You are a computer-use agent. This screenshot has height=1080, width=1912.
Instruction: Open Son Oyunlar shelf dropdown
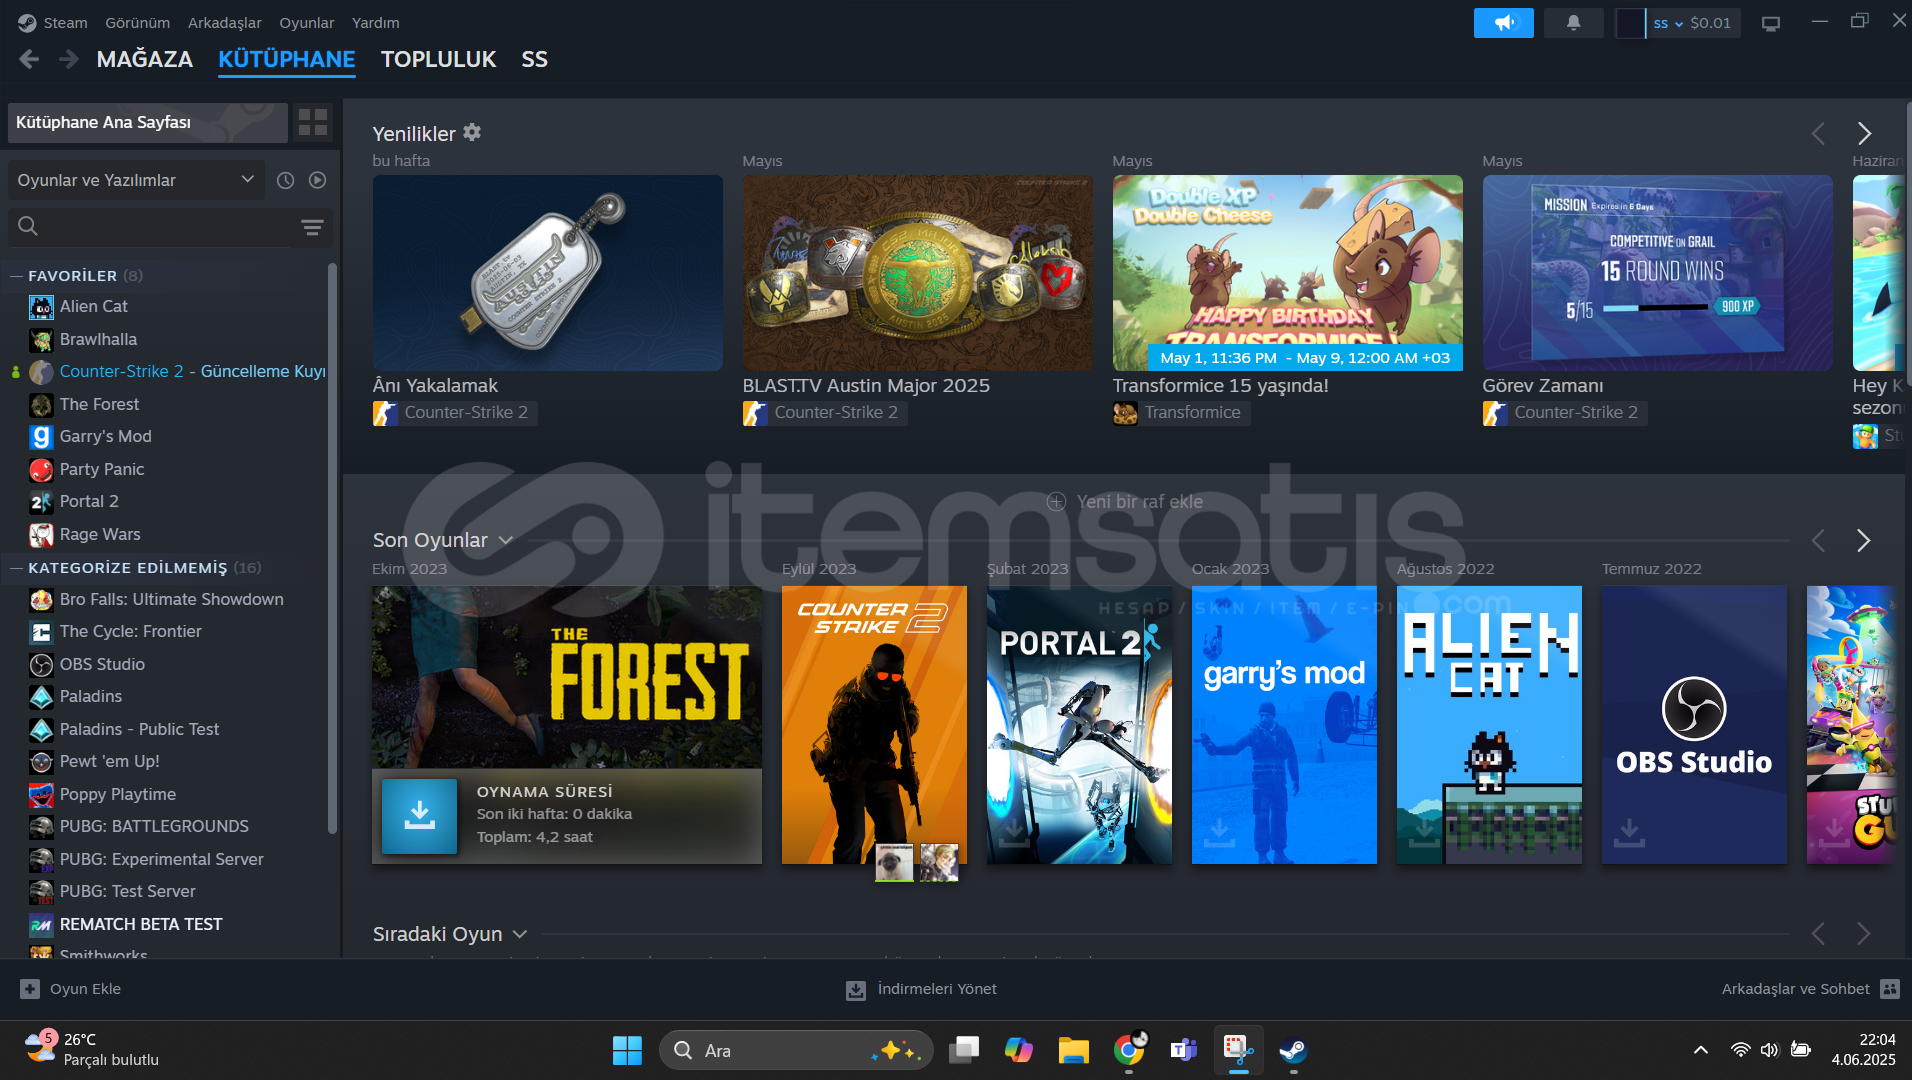tap(506, 540)
